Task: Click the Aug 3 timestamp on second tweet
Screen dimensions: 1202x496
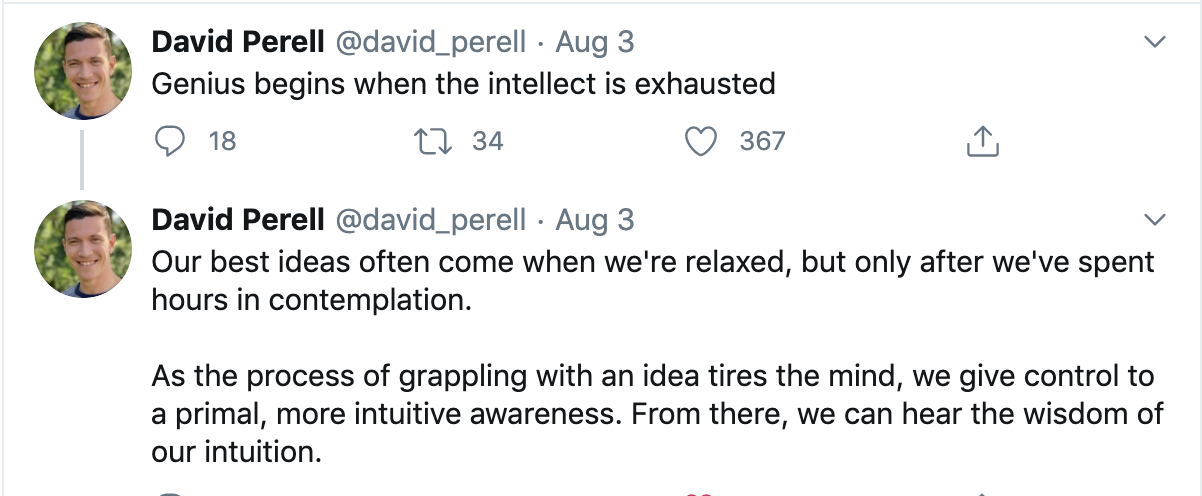Action: tap(595, 219)
